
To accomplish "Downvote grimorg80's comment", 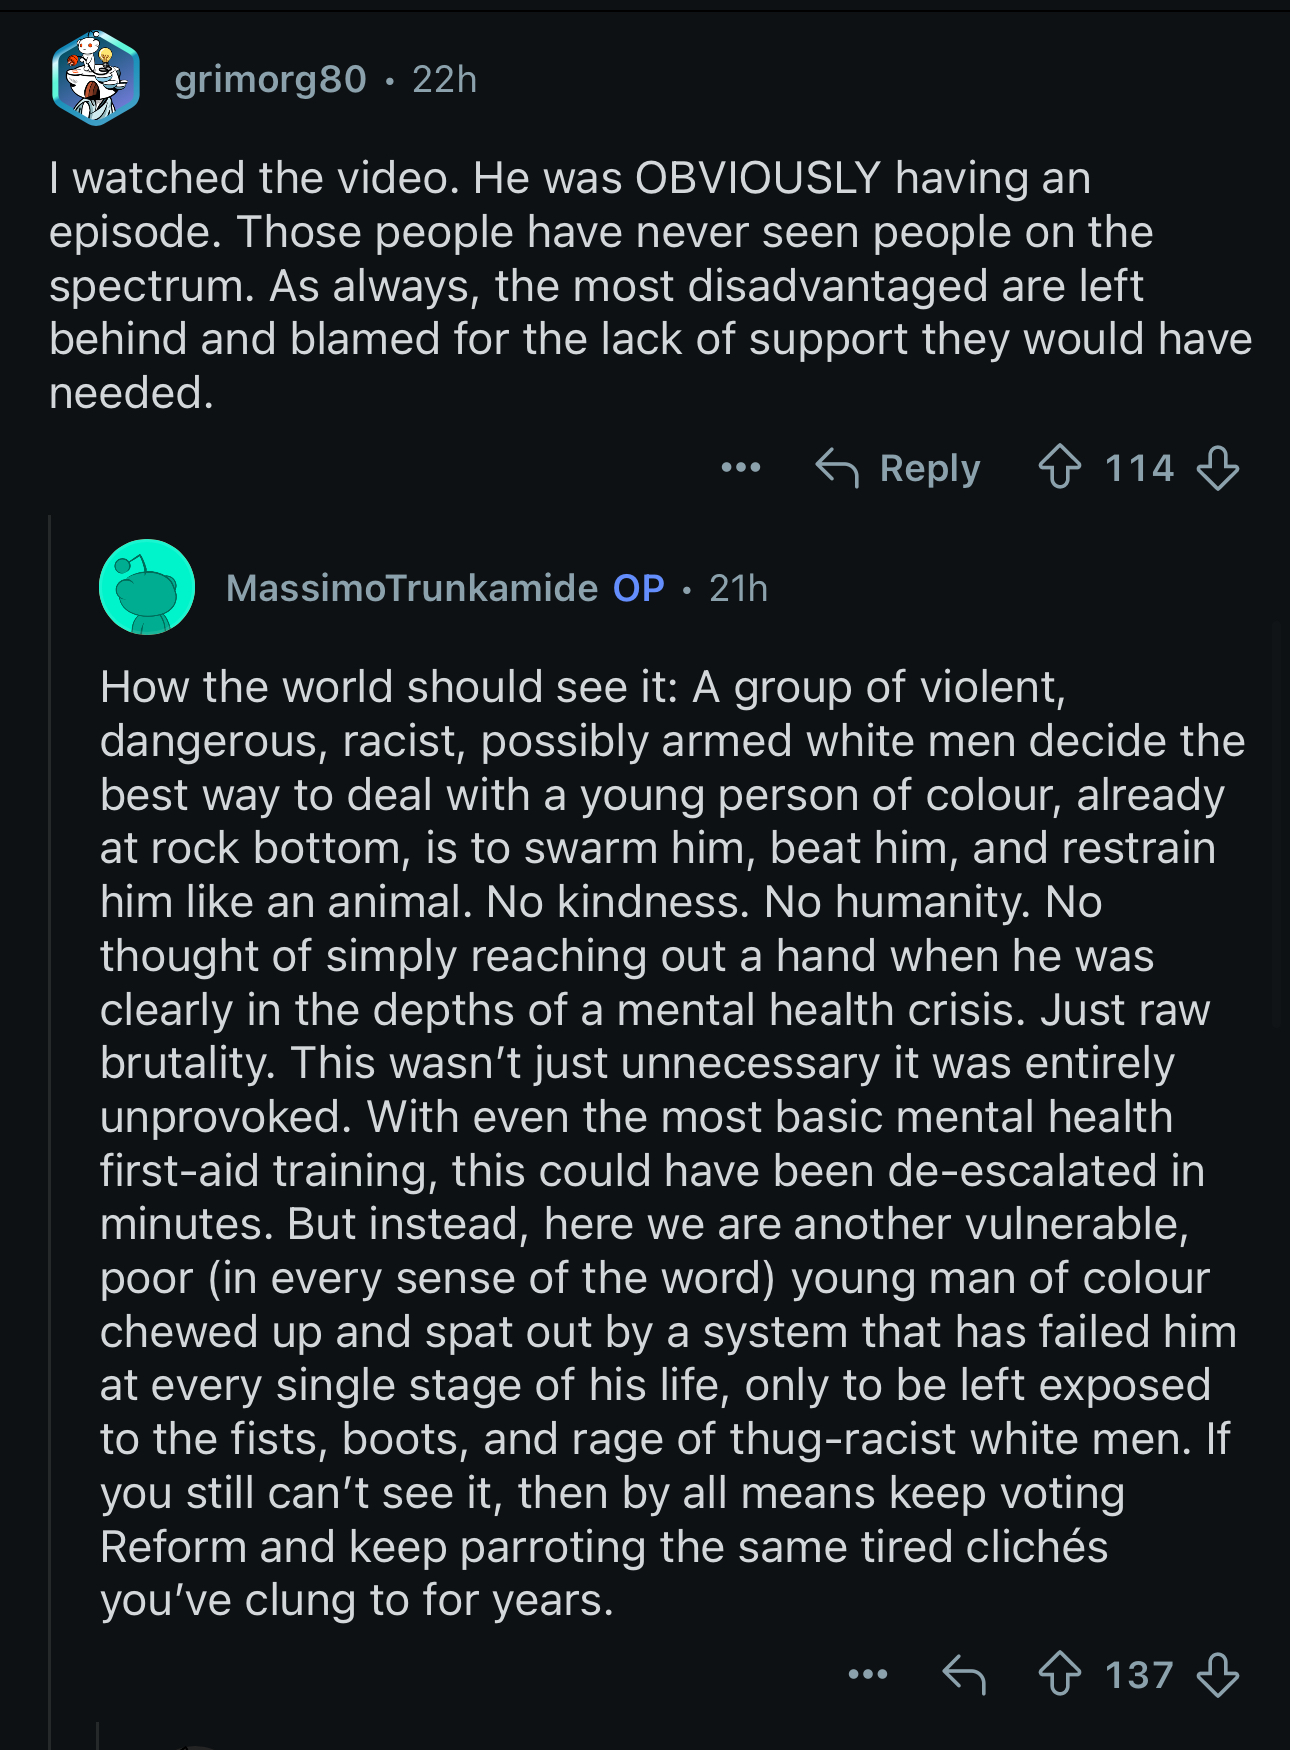I will [1217, 468].
